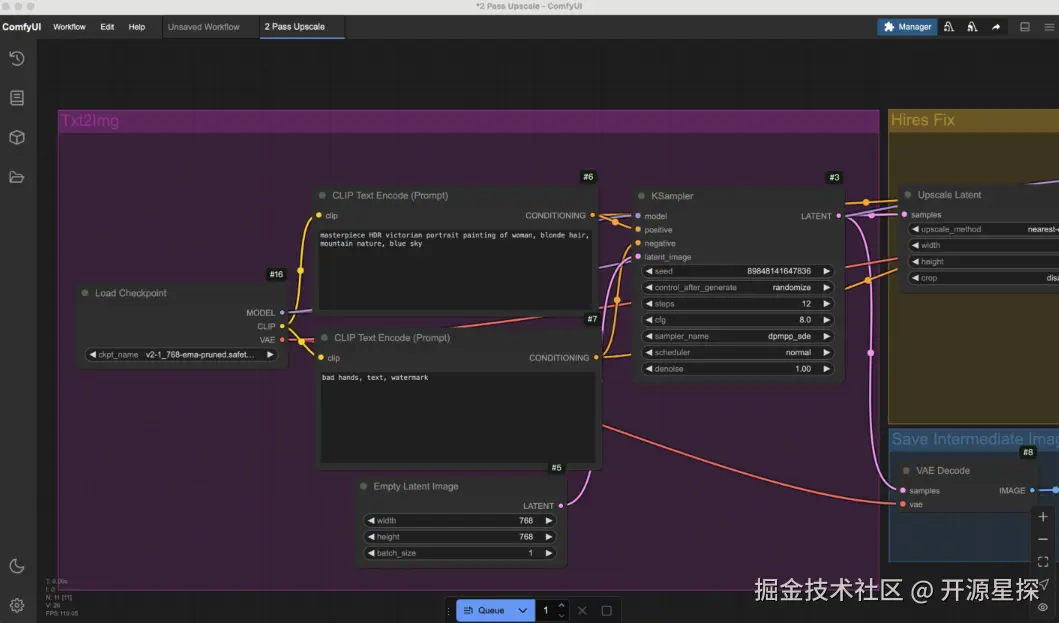The width and height of the screenshot is (1059, 623).
Task: Click the seed right arrow in KSampler
Action: (826, 271)
